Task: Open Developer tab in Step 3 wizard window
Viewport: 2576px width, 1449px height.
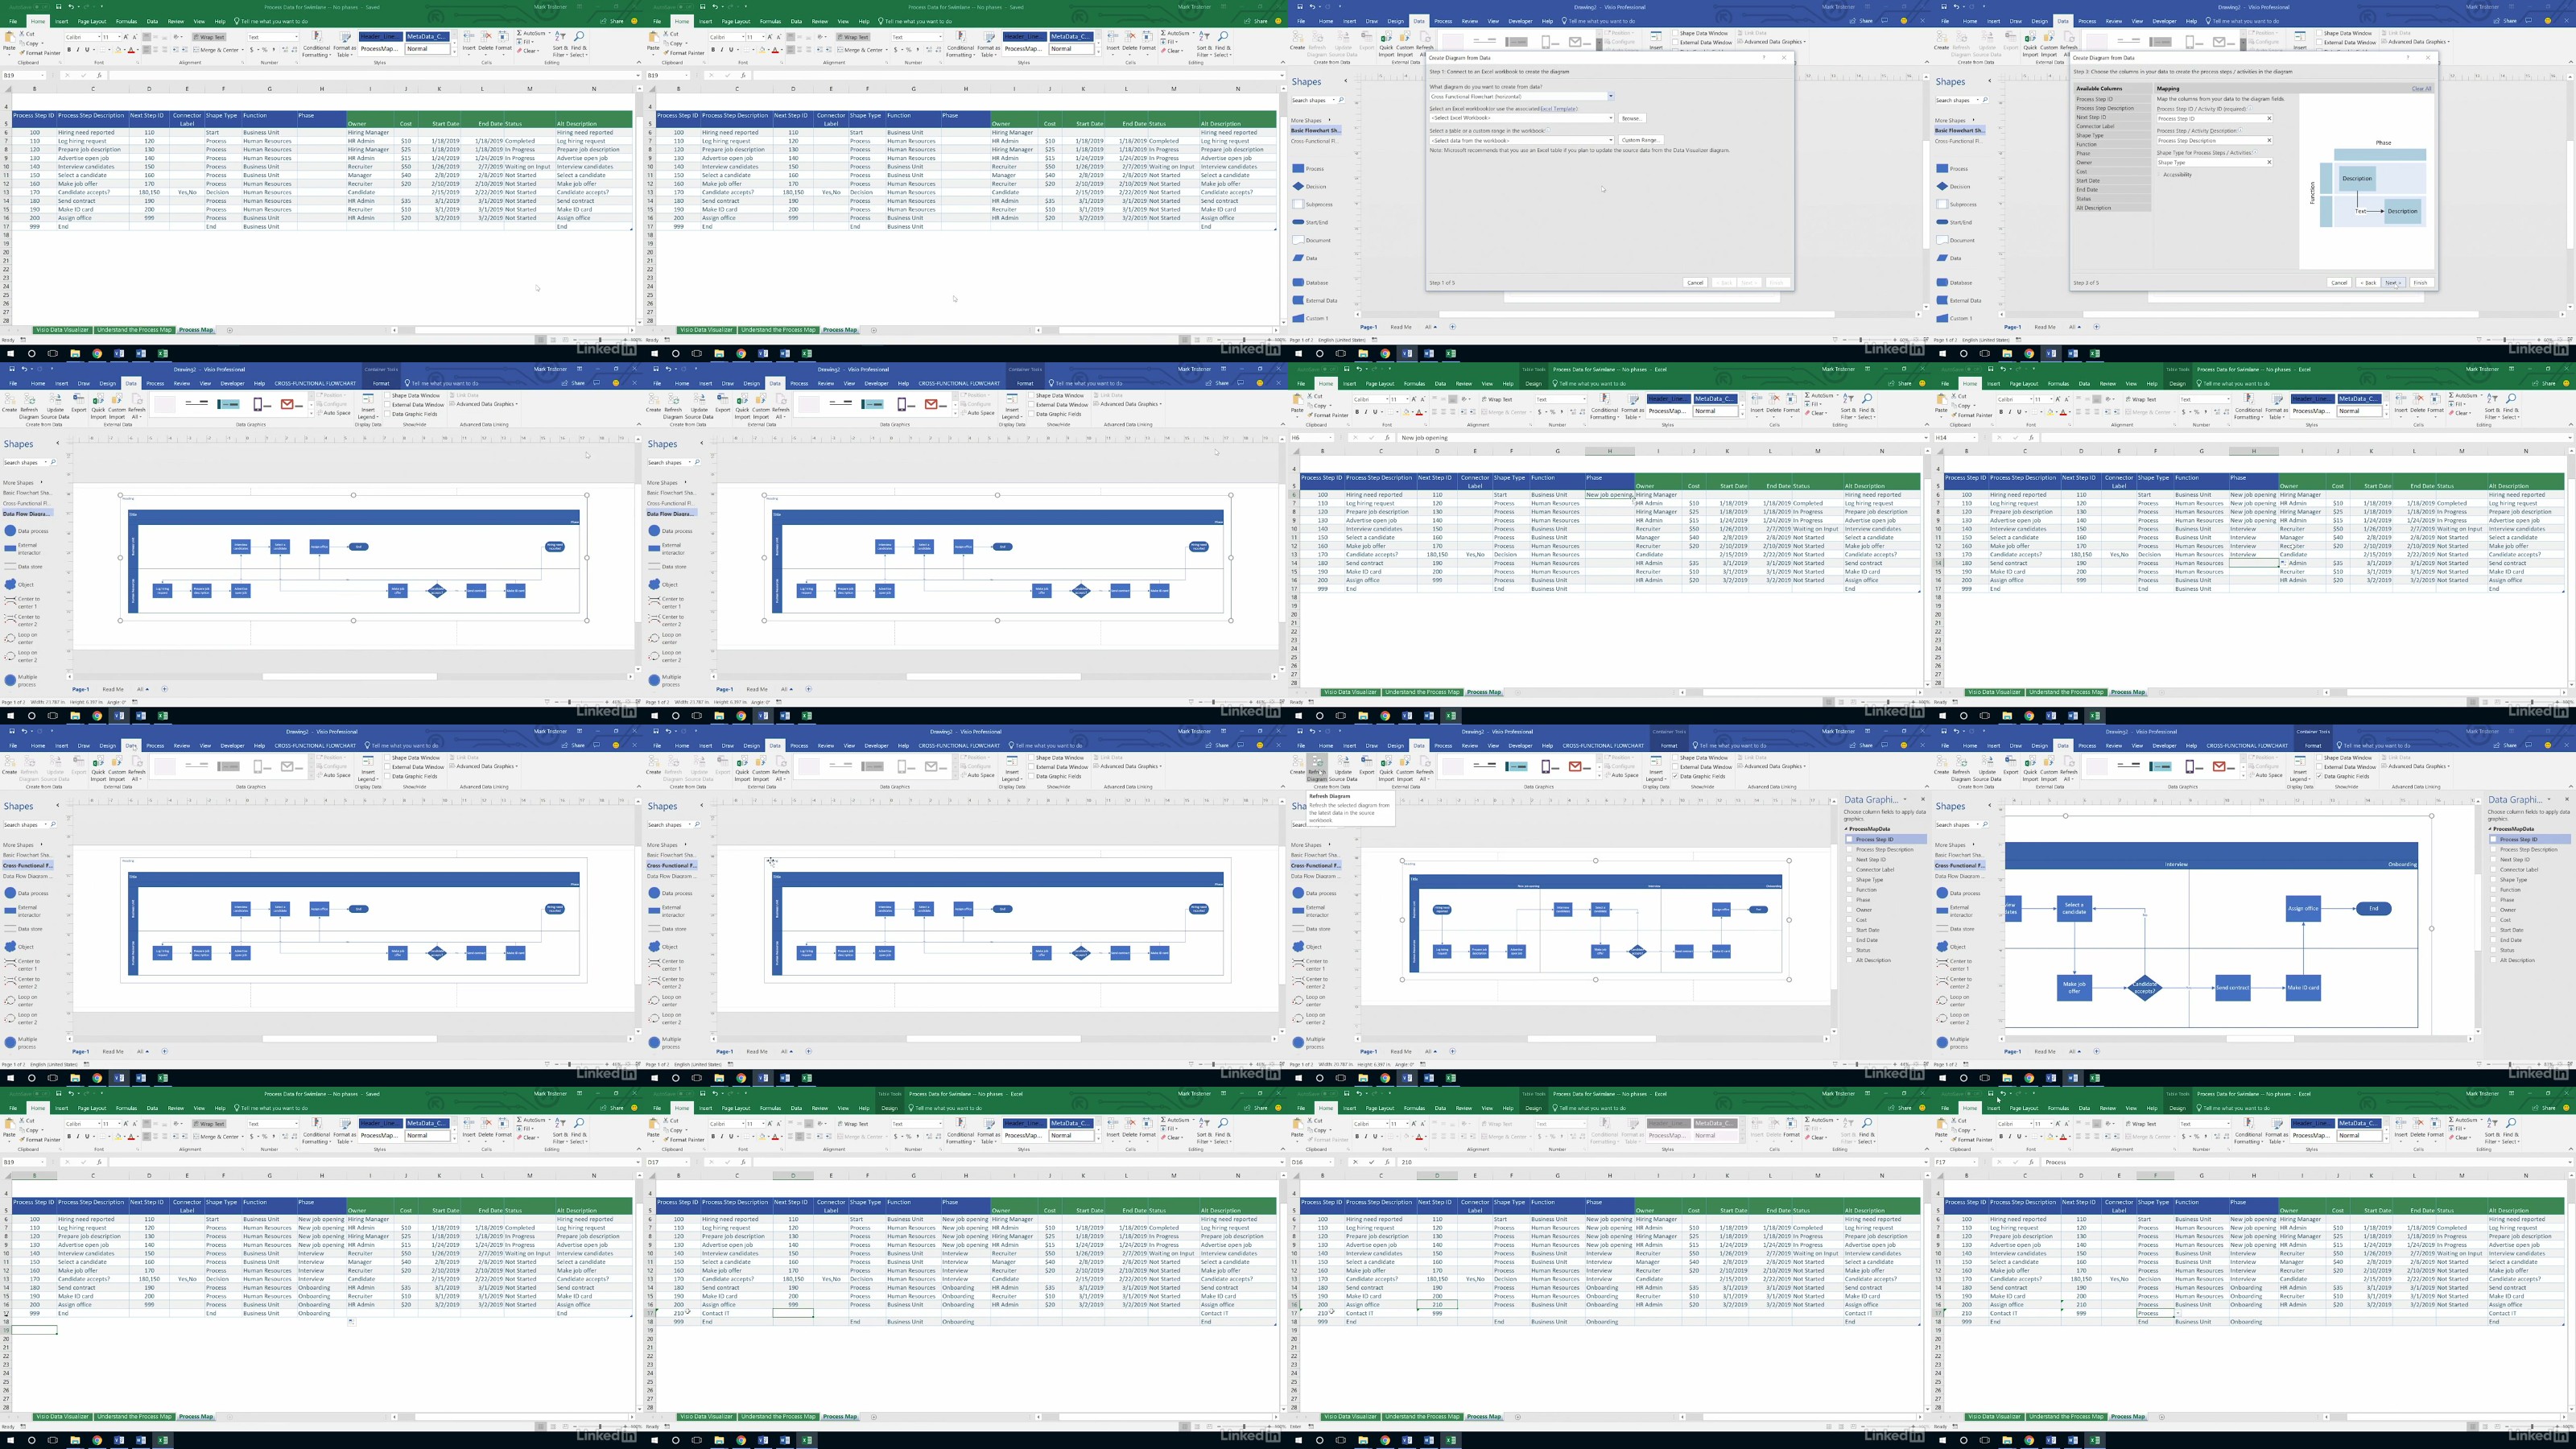Action: (x=2164, y=21)
